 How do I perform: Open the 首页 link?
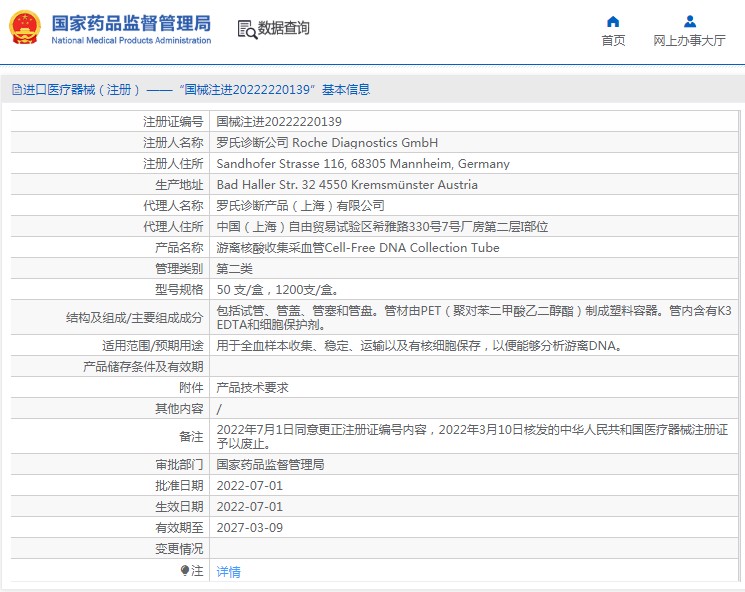[x=613, y=40]
